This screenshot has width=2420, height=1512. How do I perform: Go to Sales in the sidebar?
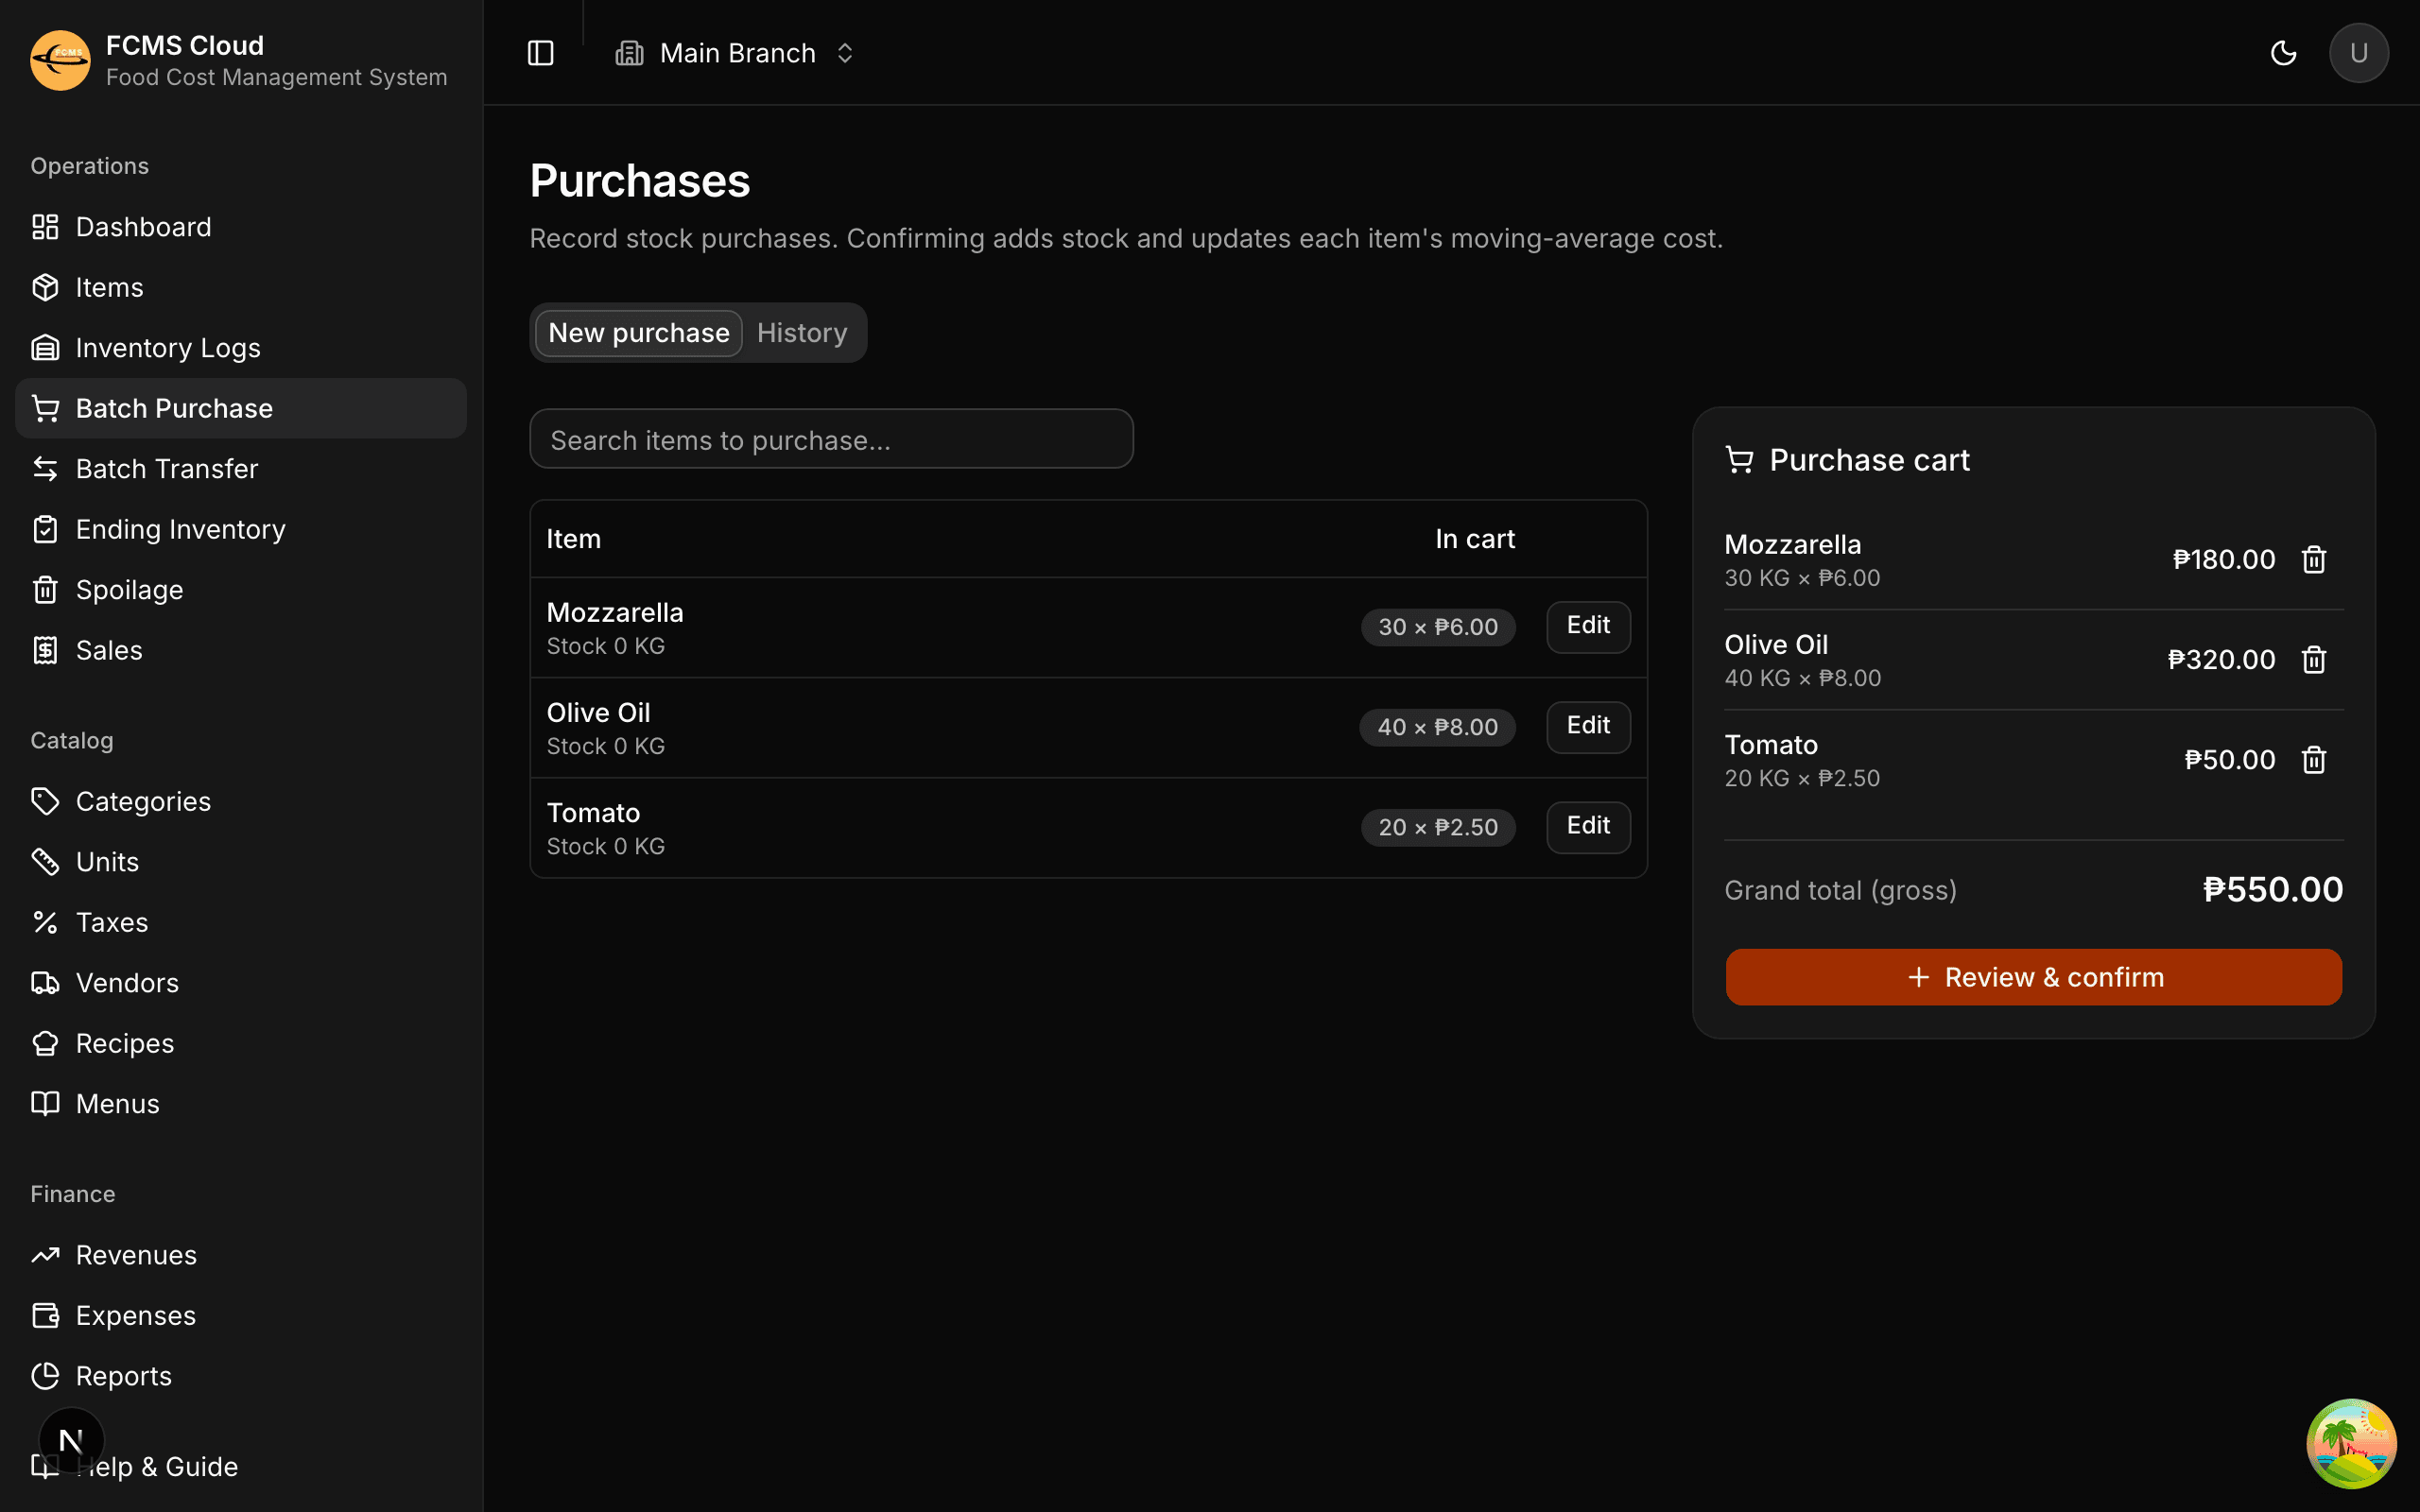pyautogui.click(x=241, y=650)
